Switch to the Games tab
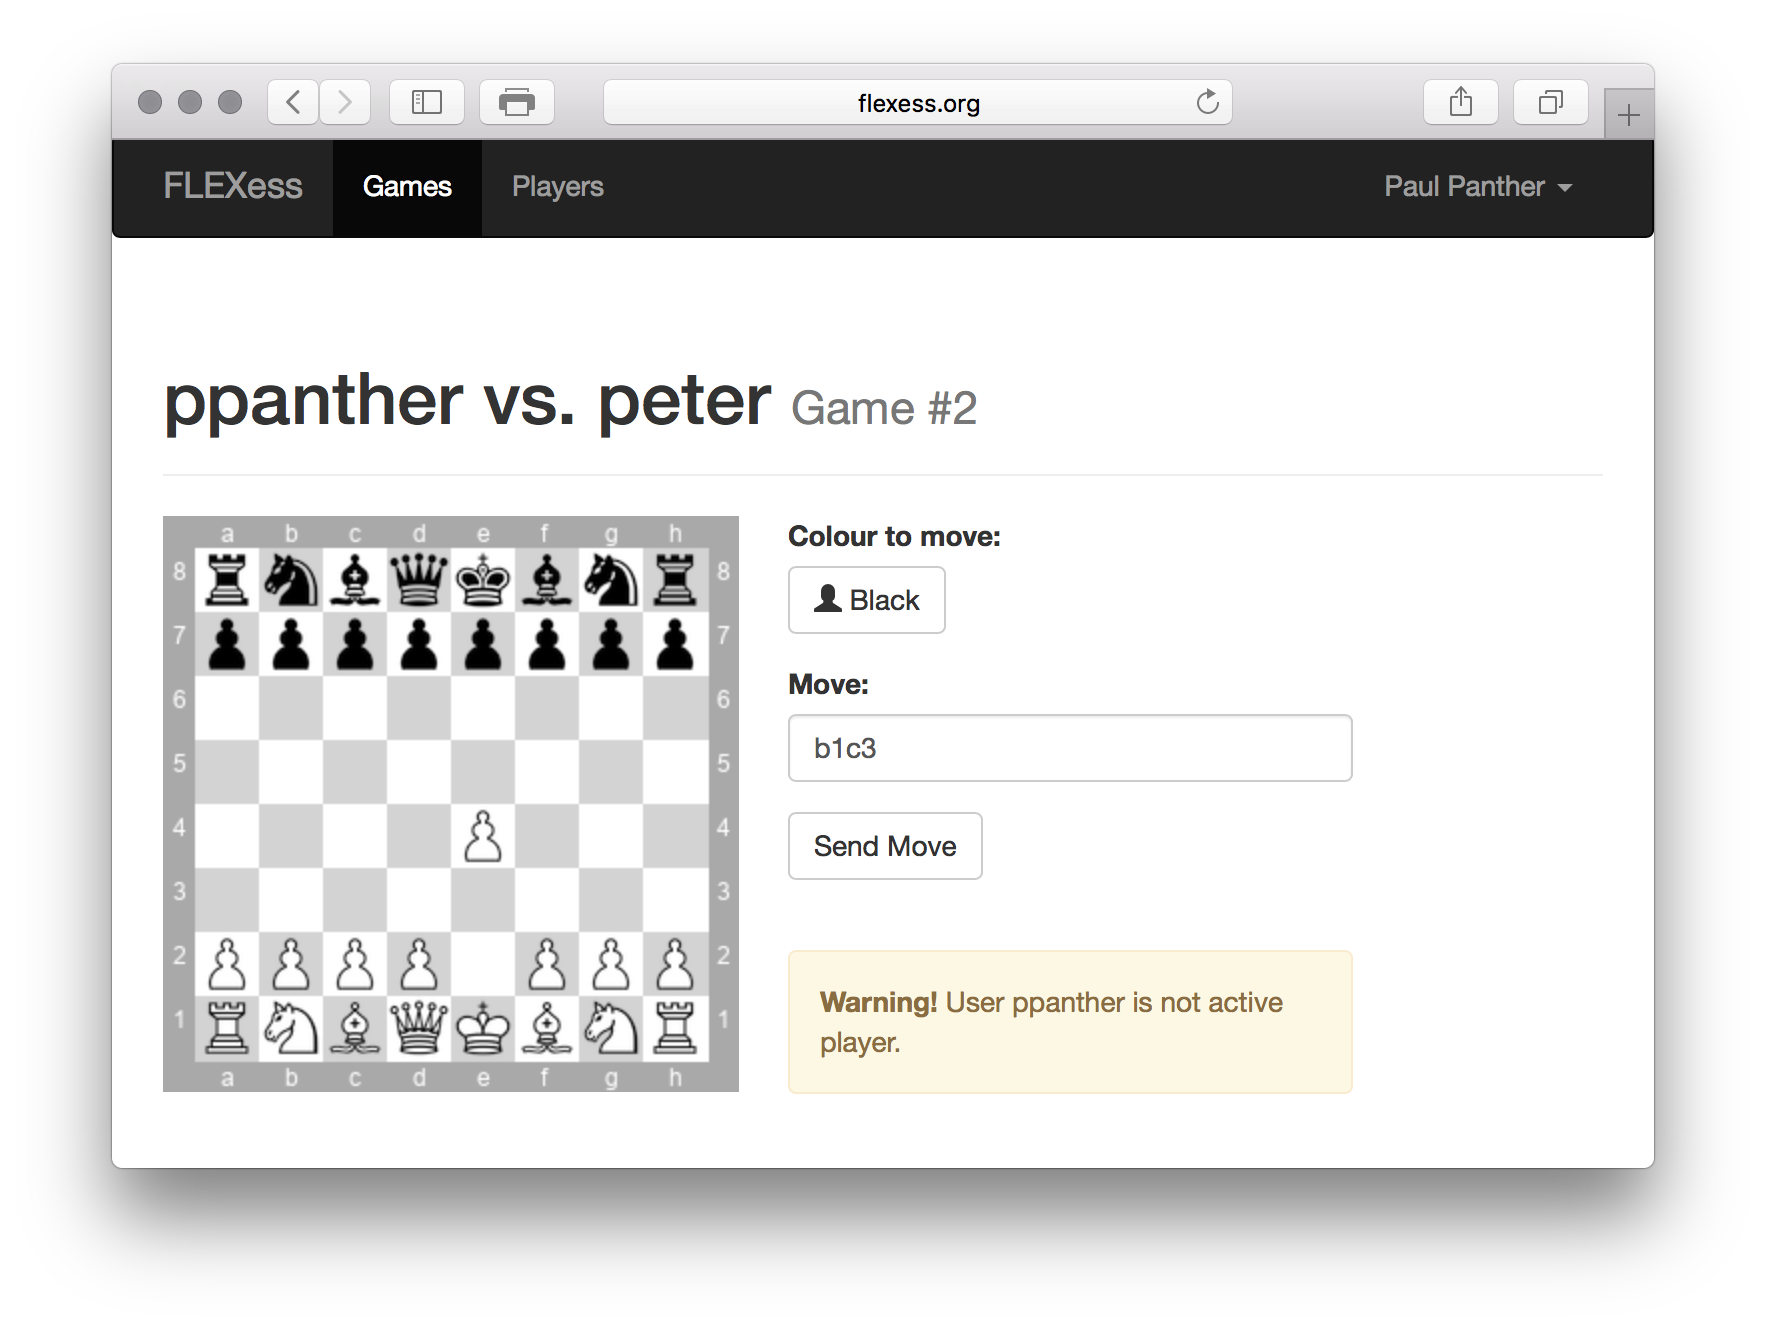Screen dimensions: 1766x1328 (407, 187)
